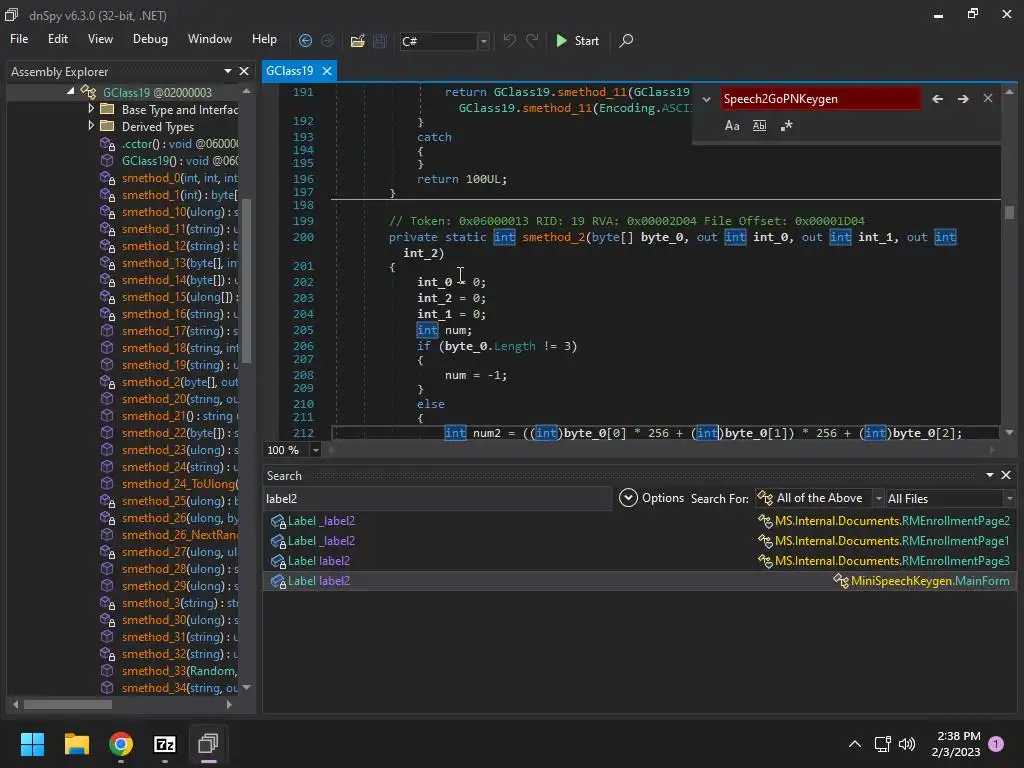
Task: Click icon next to smethod_21() : string
Action: click(x=107, y=416)
